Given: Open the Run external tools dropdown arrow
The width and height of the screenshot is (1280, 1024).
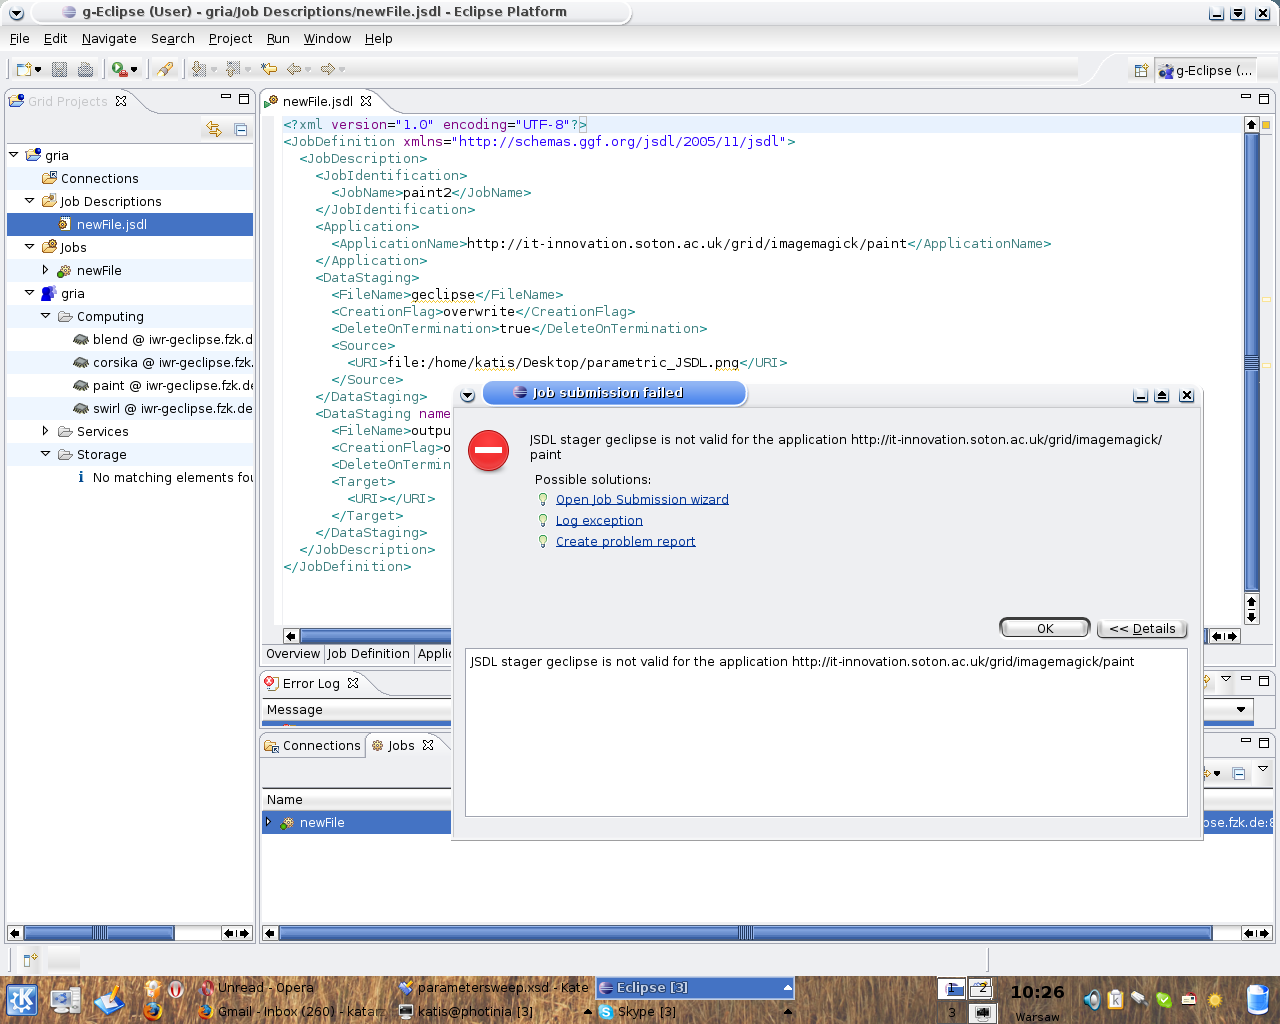Looking at the screenshot, I should pyautogui.click(x=134, y=70).
